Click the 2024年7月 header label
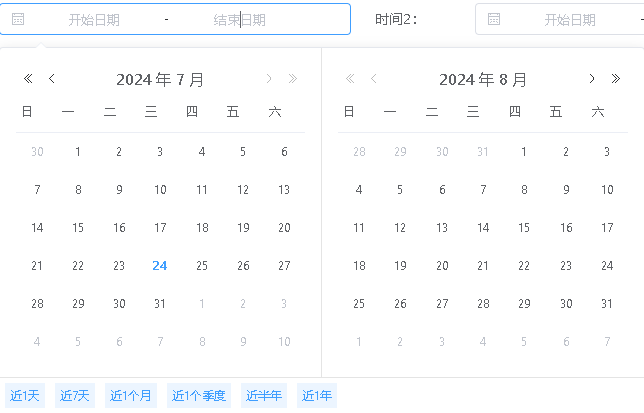644x413 pixels. click(x=160, y=79)
